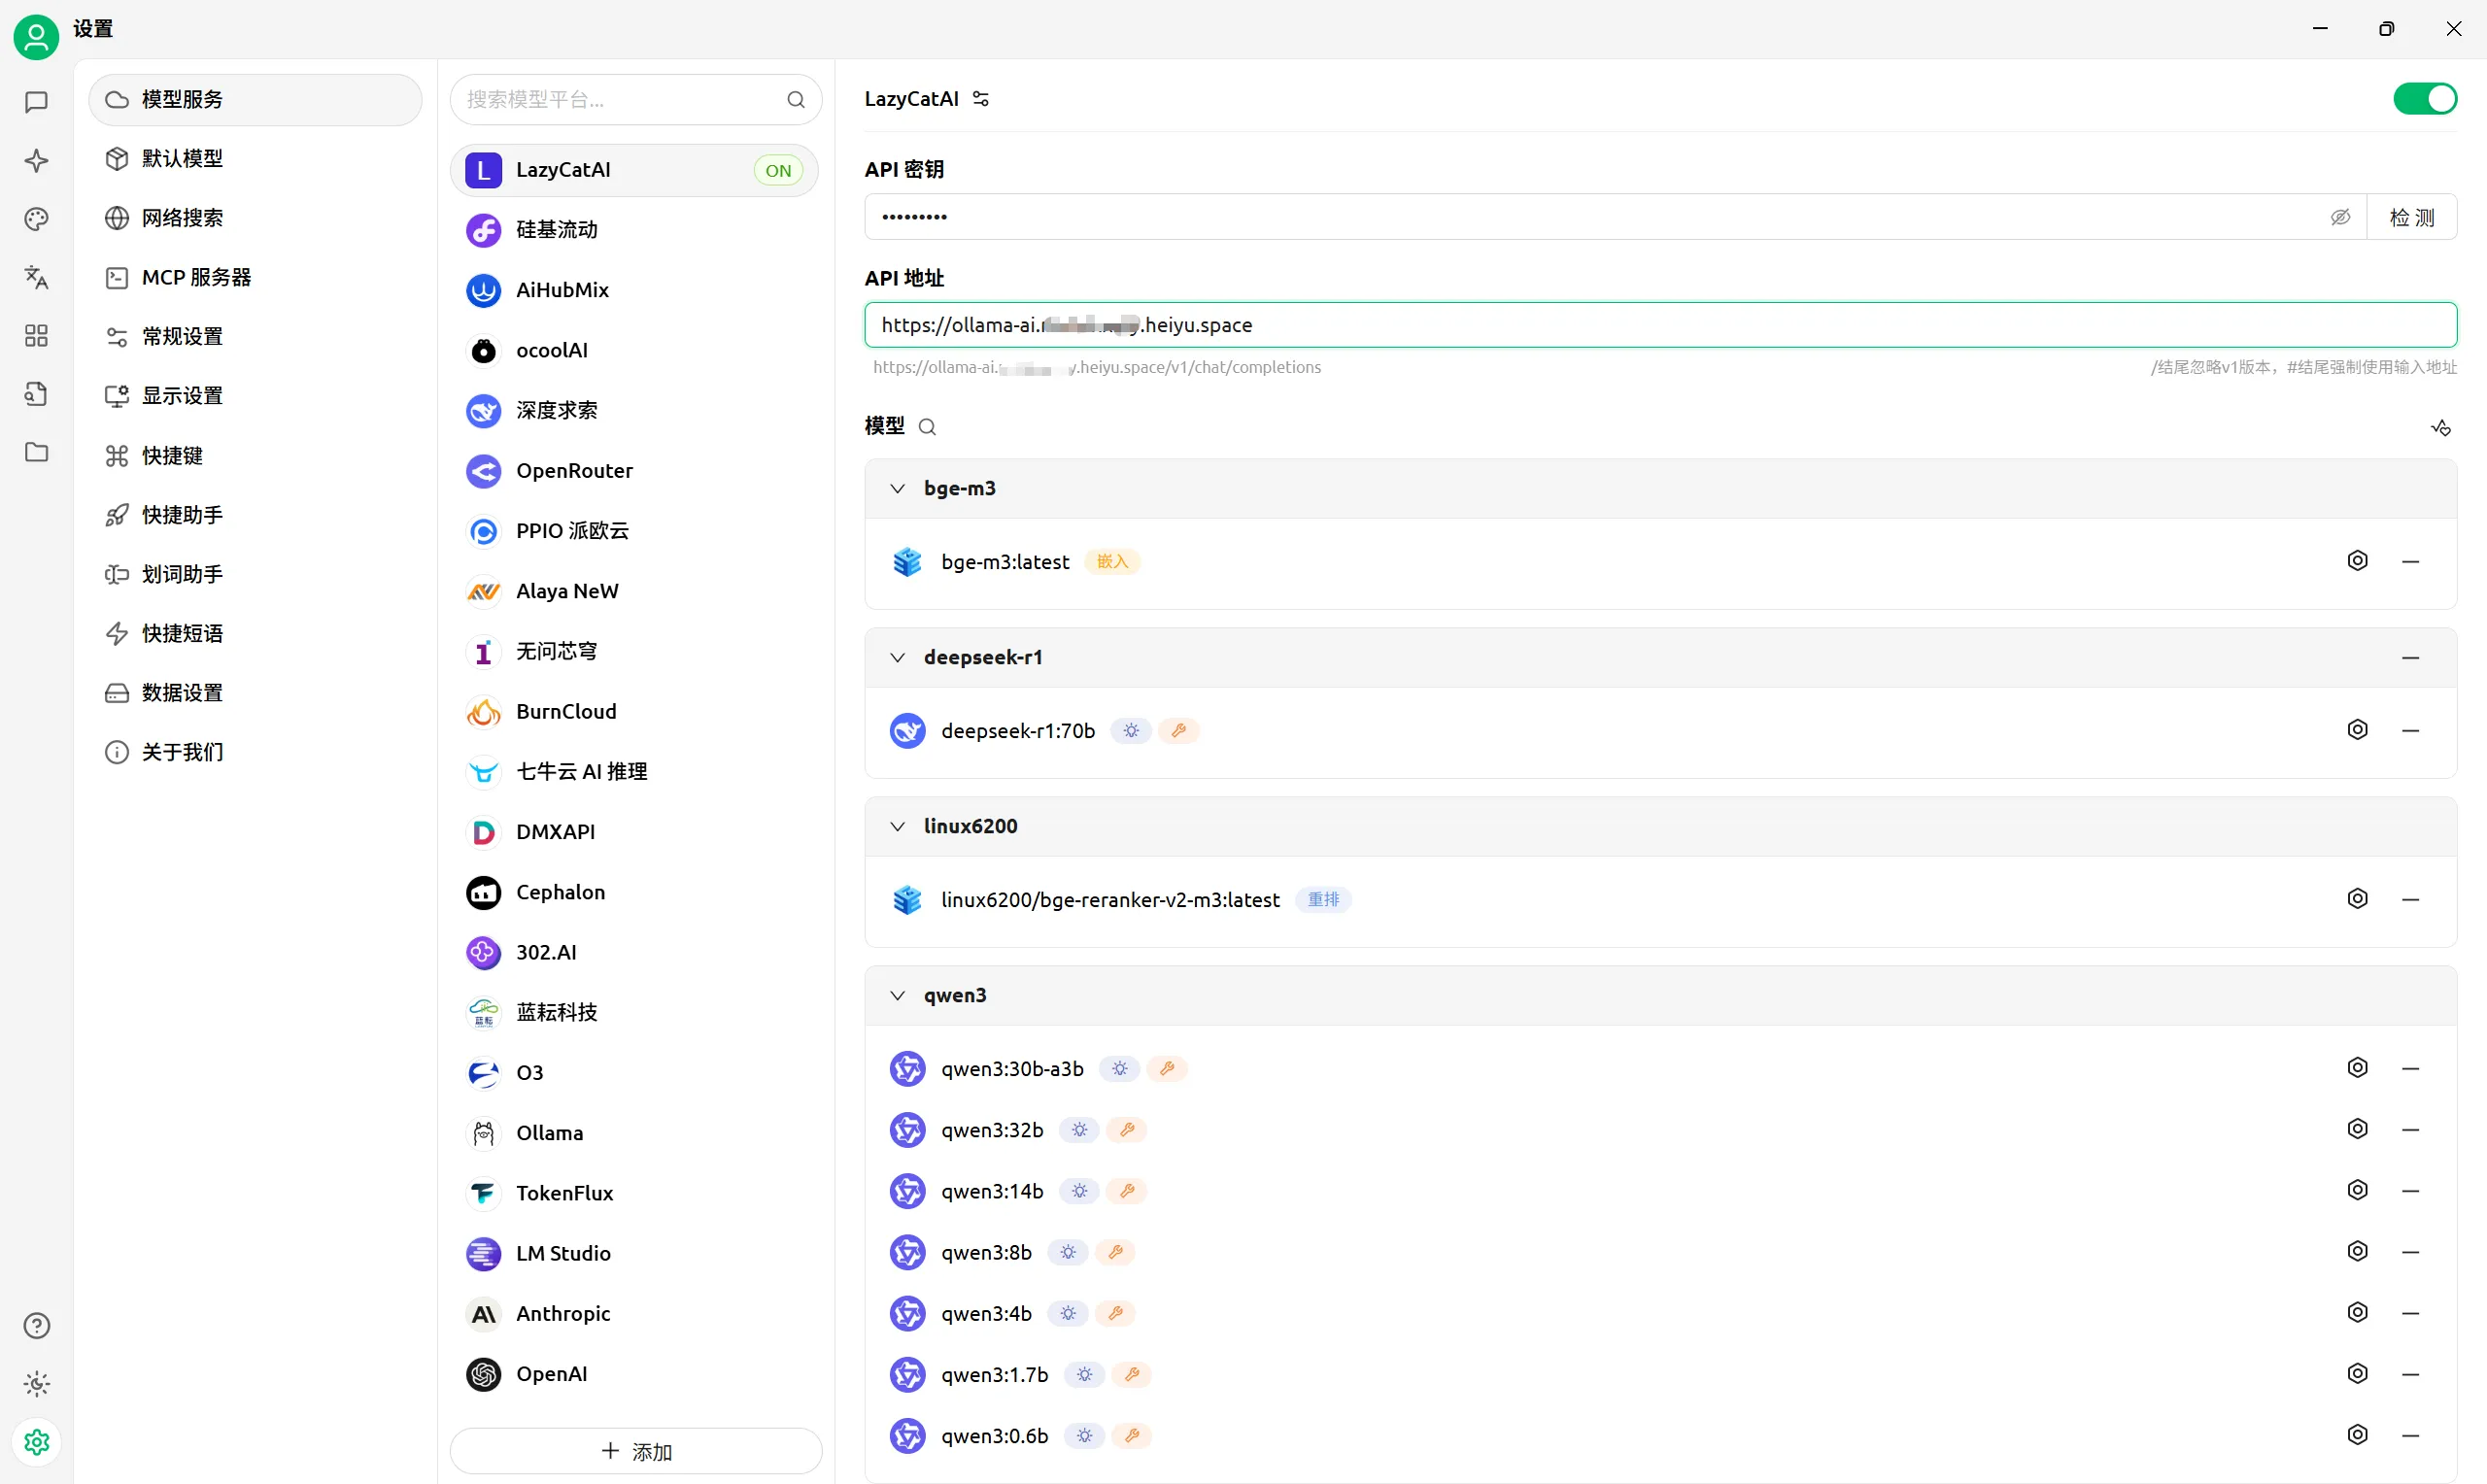Collapse the linux6200 model group
Viewport: 2487px width, 1484px height.
coord(897,827)
